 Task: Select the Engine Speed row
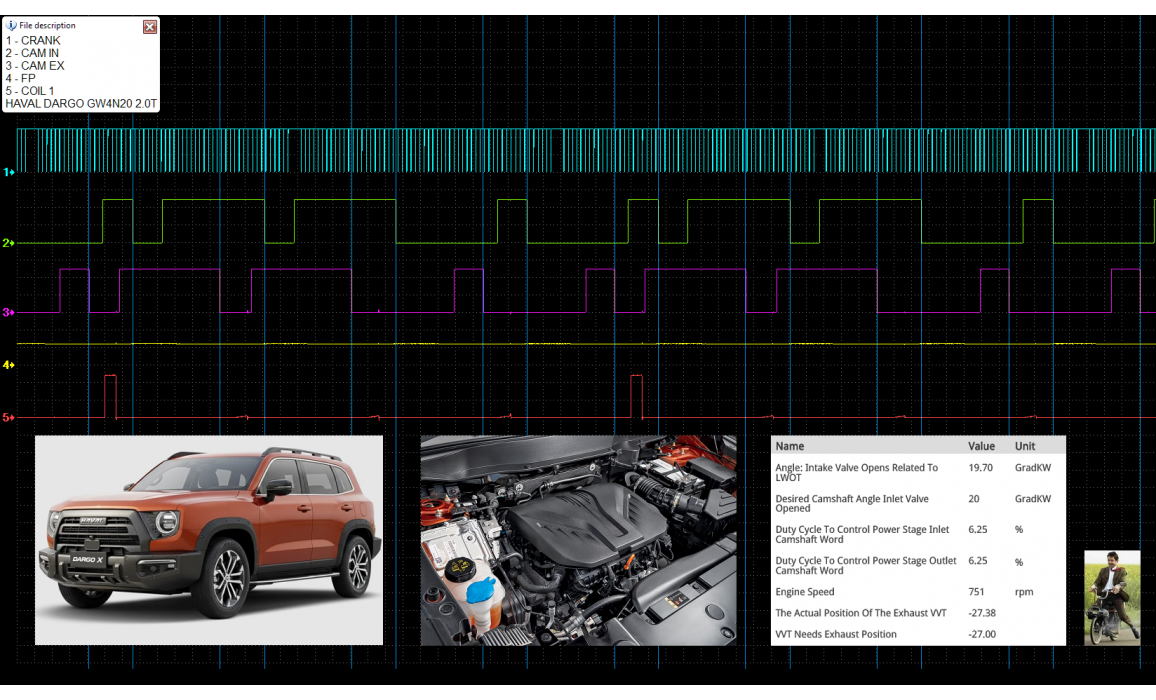918,592
